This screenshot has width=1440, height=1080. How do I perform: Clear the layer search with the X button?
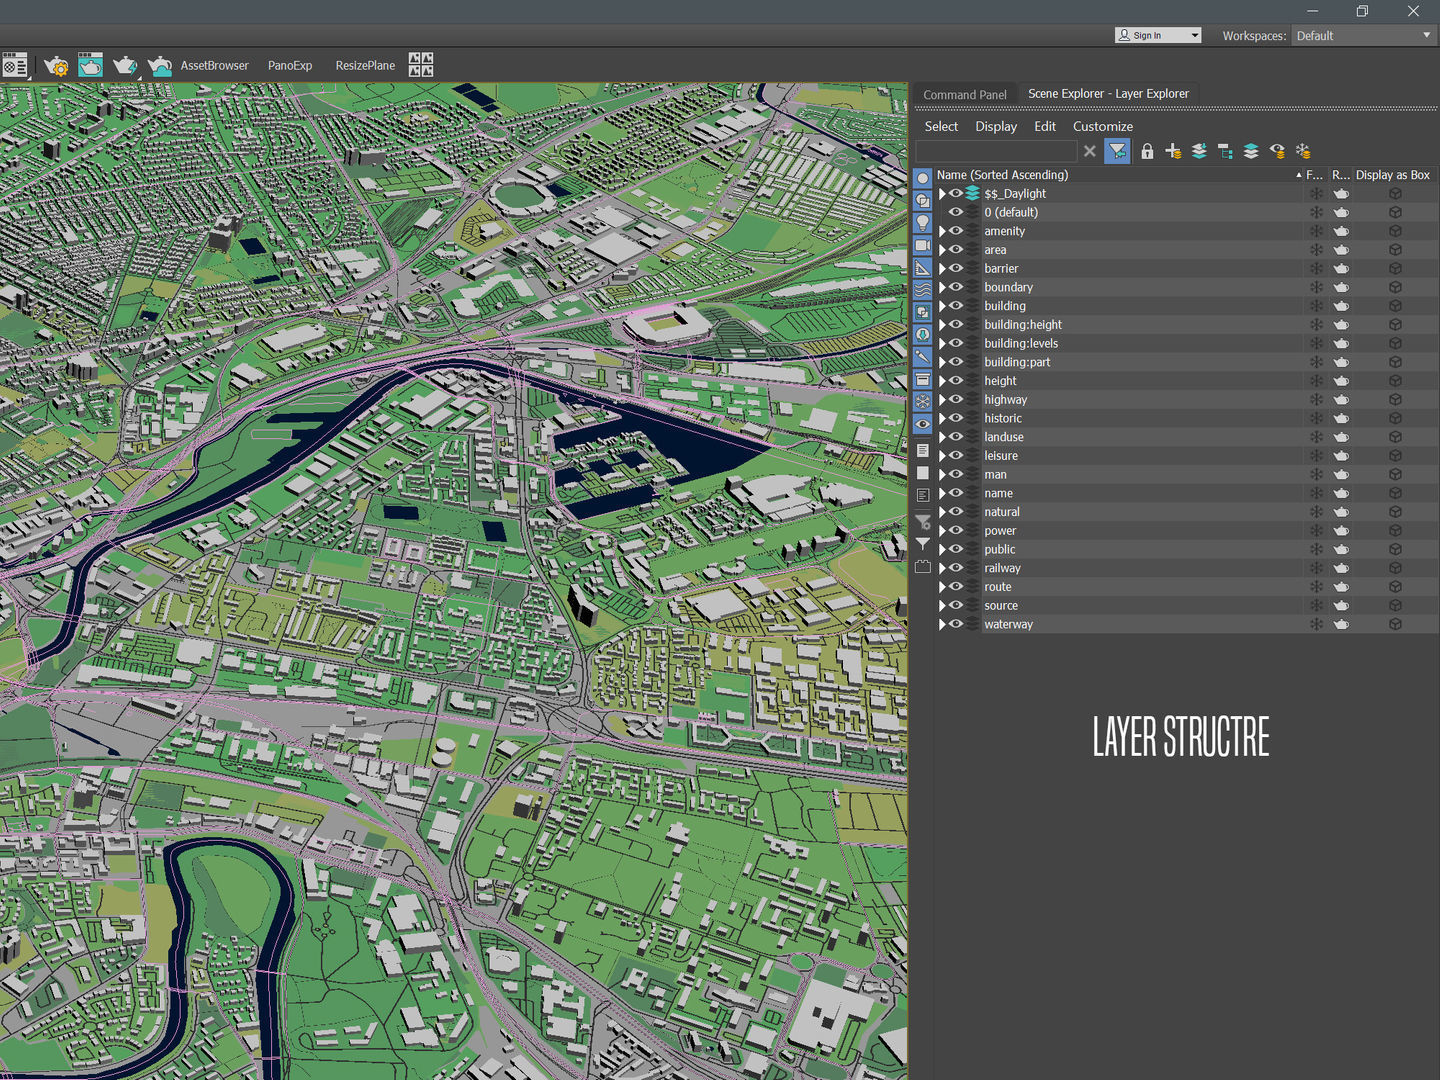pyautogui.click(x=1090, y=151)
